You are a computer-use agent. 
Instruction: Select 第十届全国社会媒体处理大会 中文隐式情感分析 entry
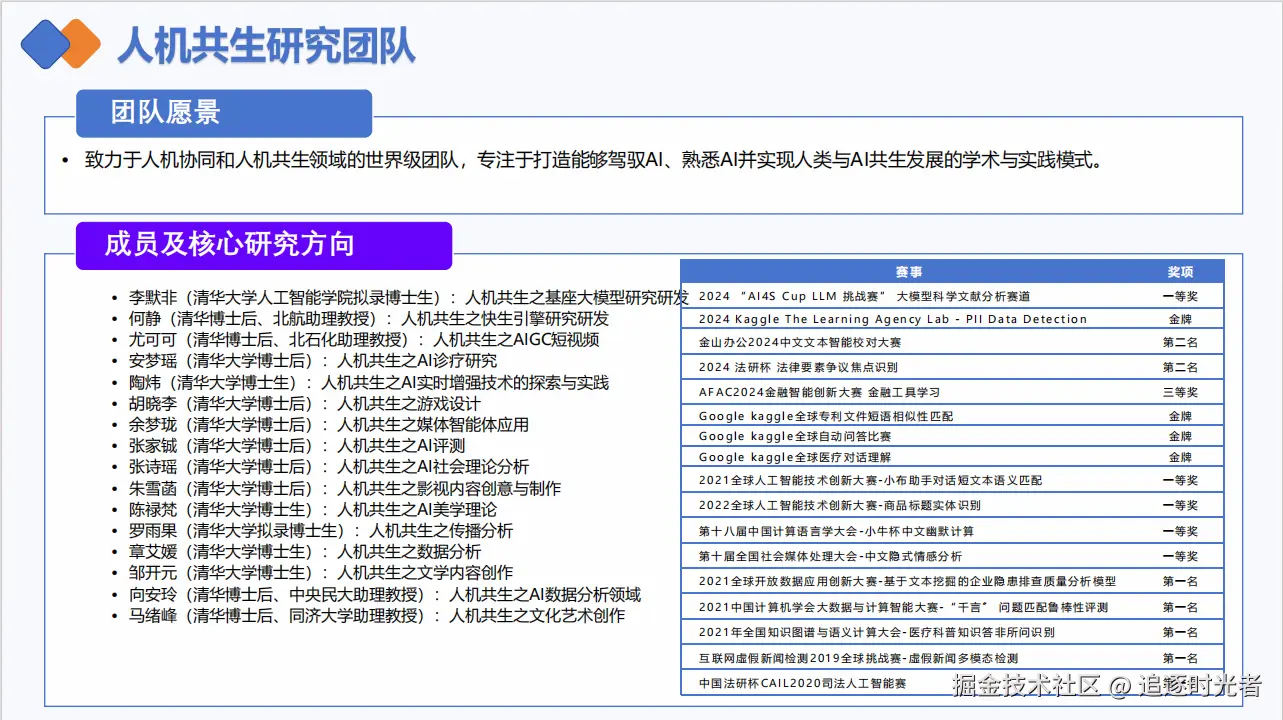[x=830, y=556]
